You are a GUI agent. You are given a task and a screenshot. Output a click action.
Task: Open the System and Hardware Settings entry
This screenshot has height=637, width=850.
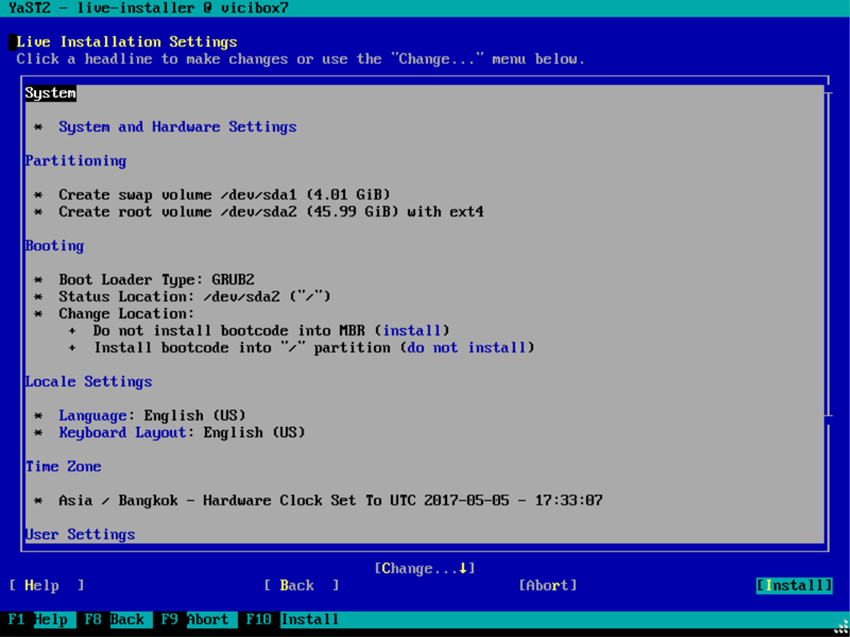pos(177,126)
